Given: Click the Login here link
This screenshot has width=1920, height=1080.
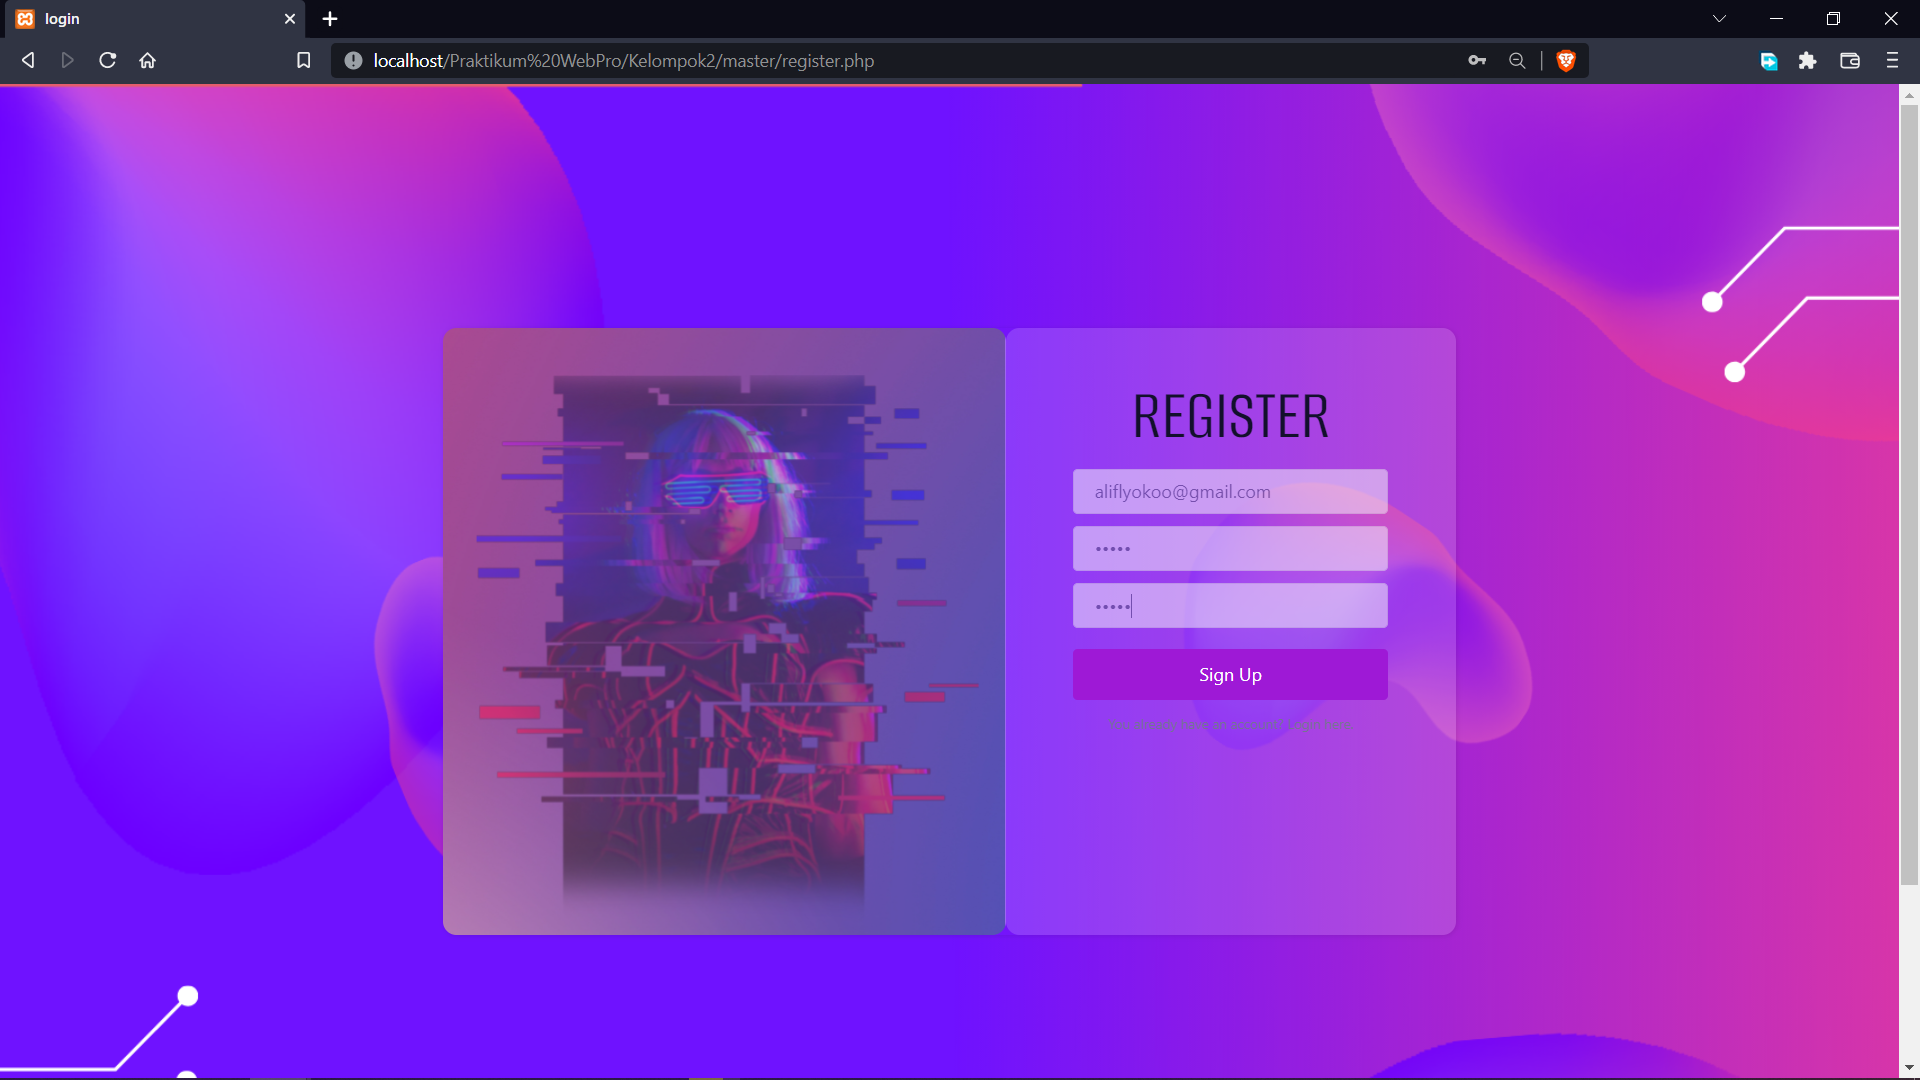Looking at the screenshot, I should pos(1320,724).
